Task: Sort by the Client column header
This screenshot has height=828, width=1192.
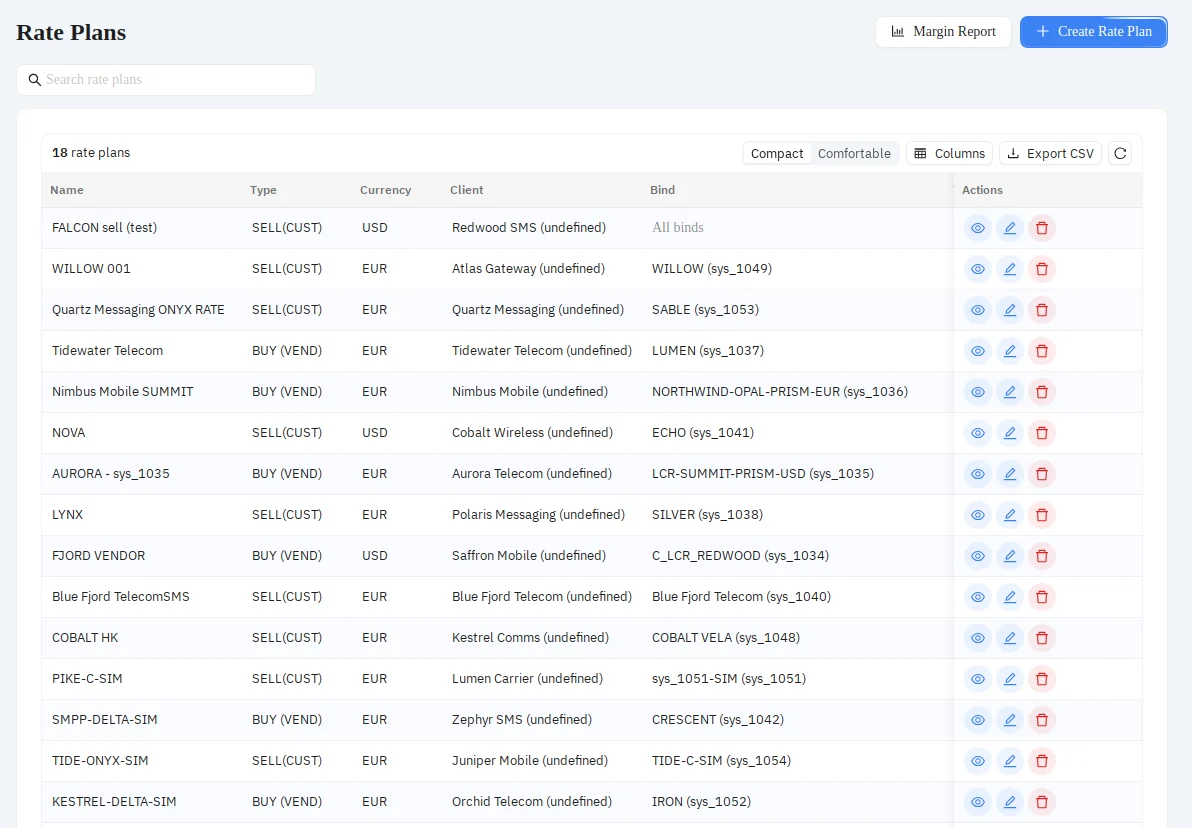Action: (467, 190)
